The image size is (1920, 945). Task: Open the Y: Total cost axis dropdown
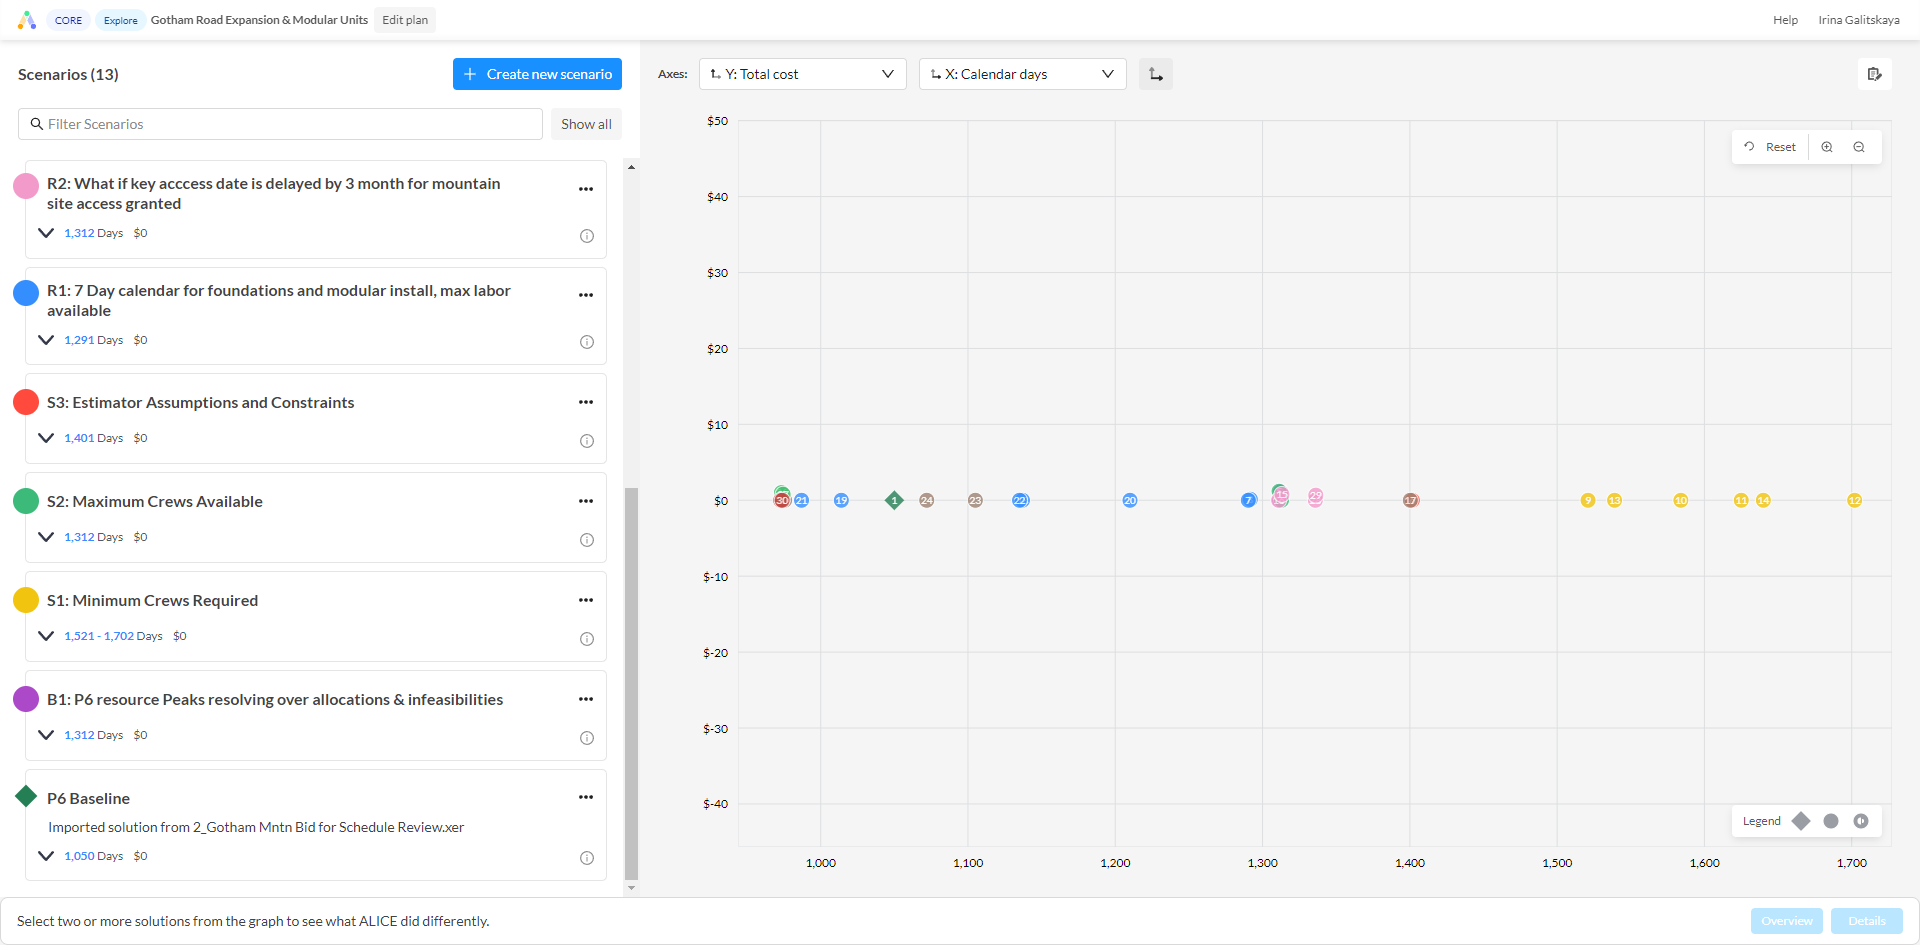pyautogui.click(x=803, y=74)
